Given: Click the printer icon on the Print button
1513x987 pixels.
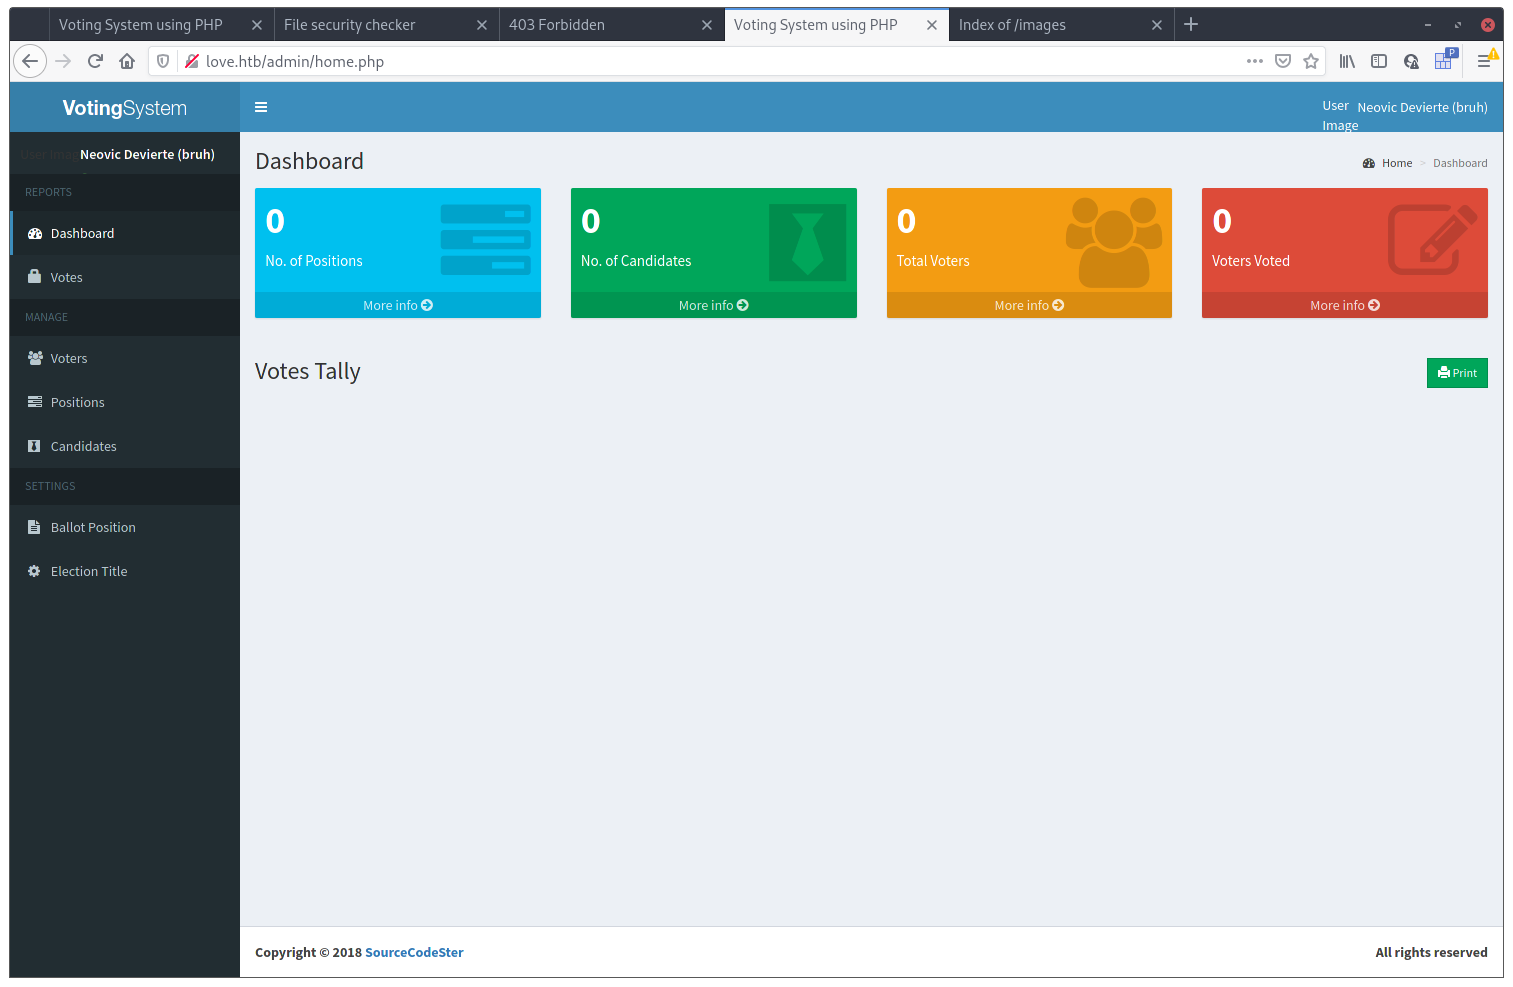Looking at the screenshot, I should (x=1443, y=372).
